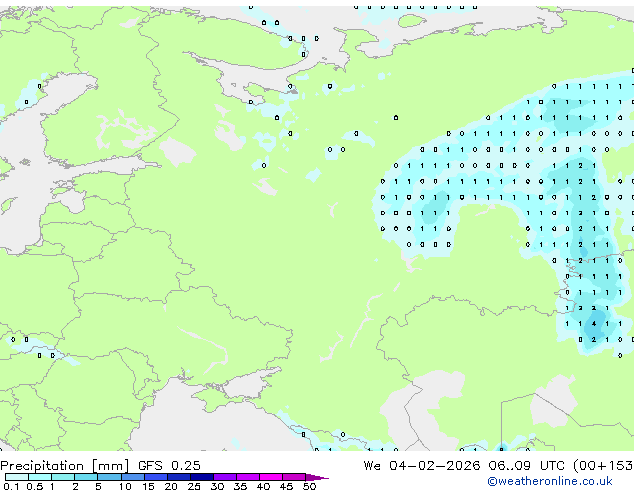Click the 50 mm legend arrow tip
This screenshot has width=634, height=490.
(x=320, y=477)
